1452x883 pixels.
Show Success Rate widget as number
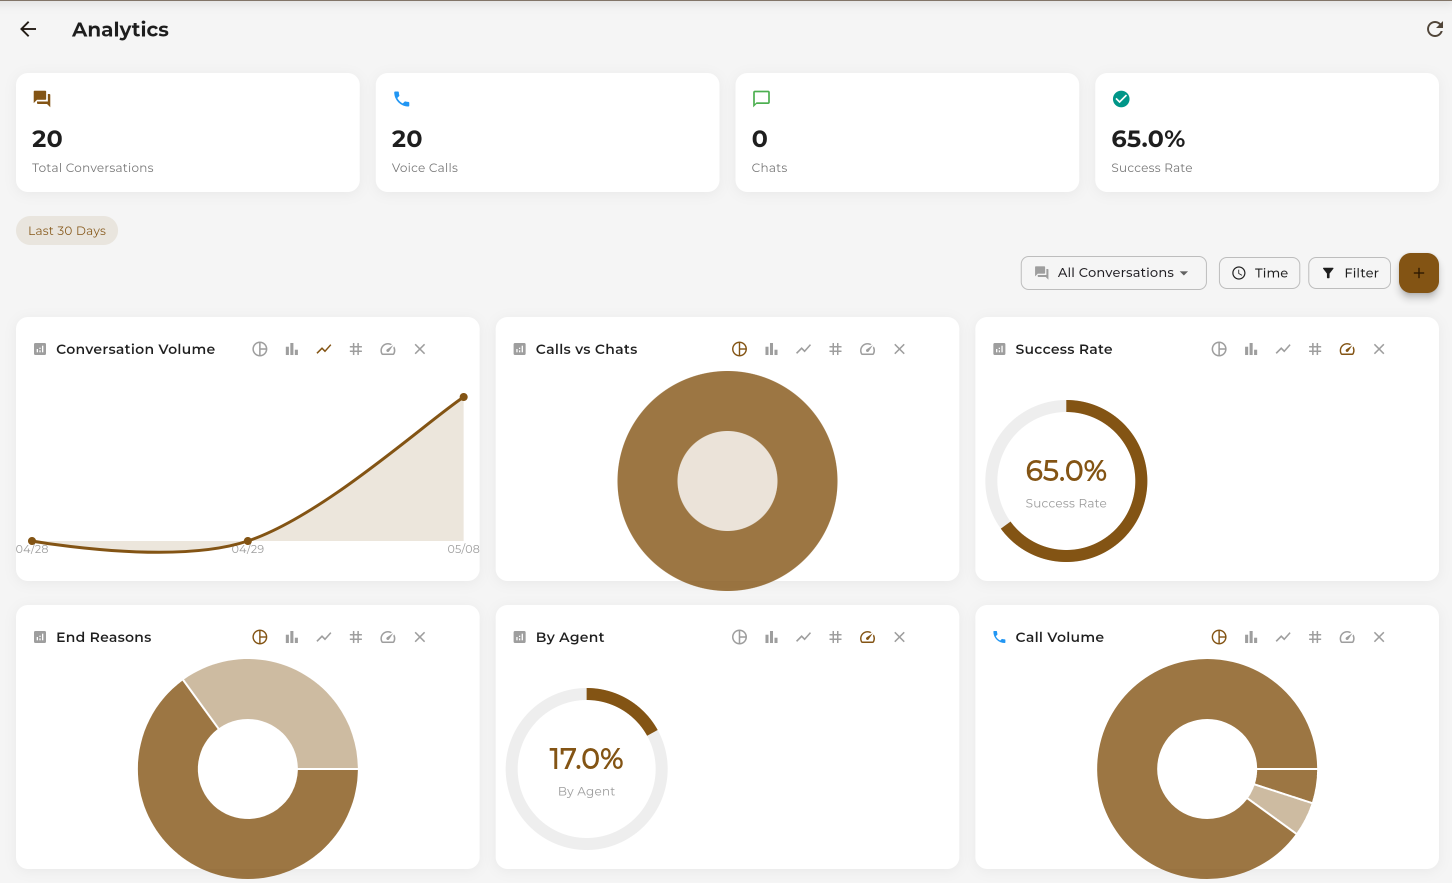(1315, 349)
